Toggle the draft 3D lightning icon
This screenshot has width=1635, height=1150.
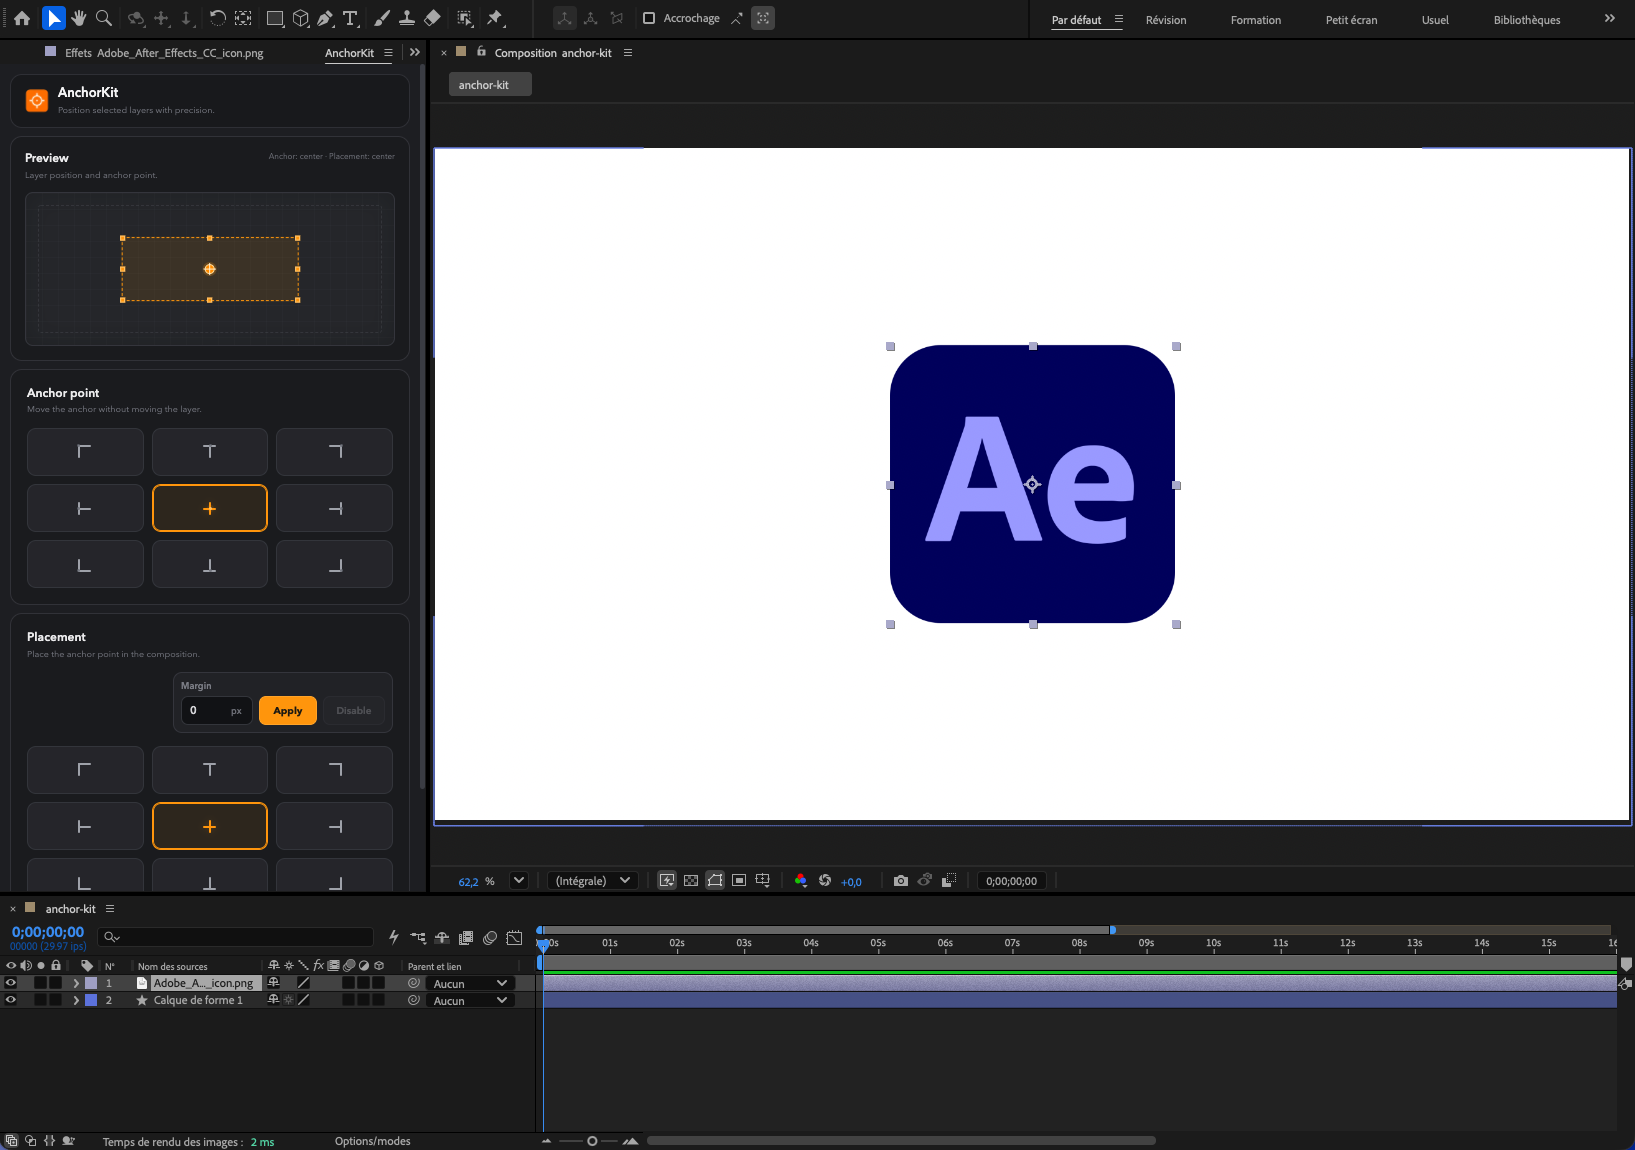(394, 938)
